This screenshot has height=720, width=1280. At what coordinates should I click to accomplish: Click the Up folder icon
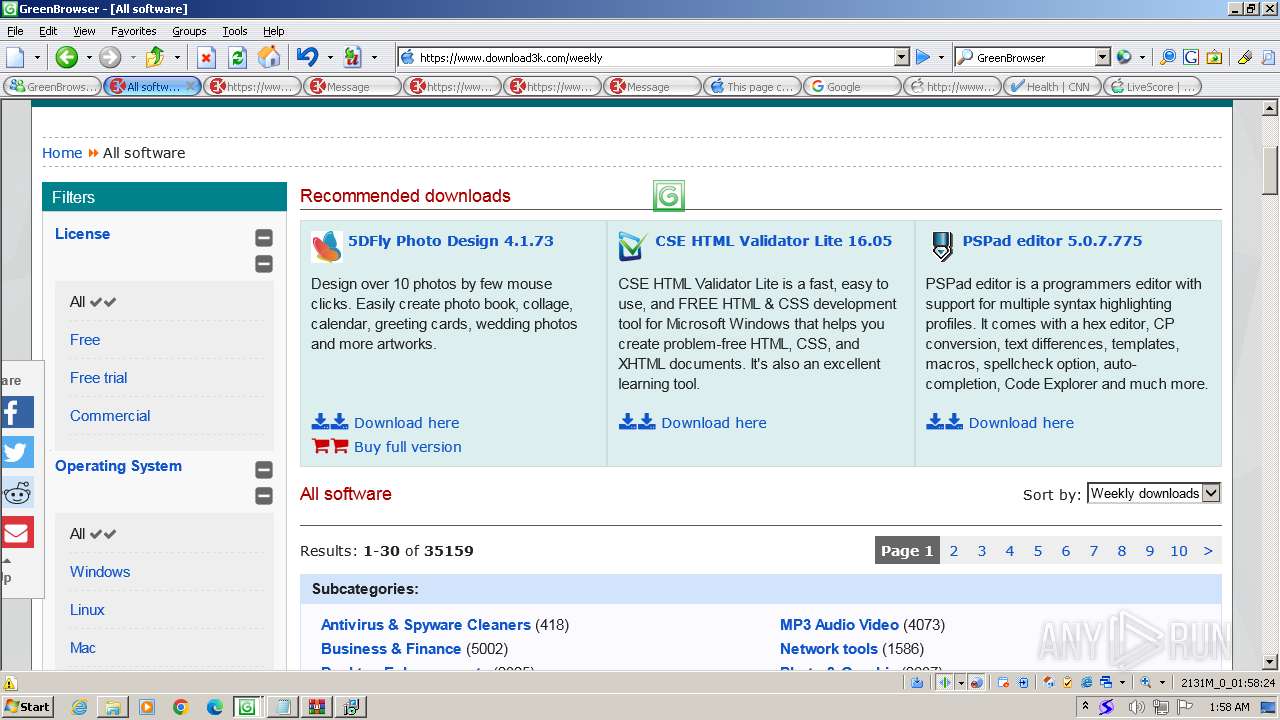coord(155,57)
